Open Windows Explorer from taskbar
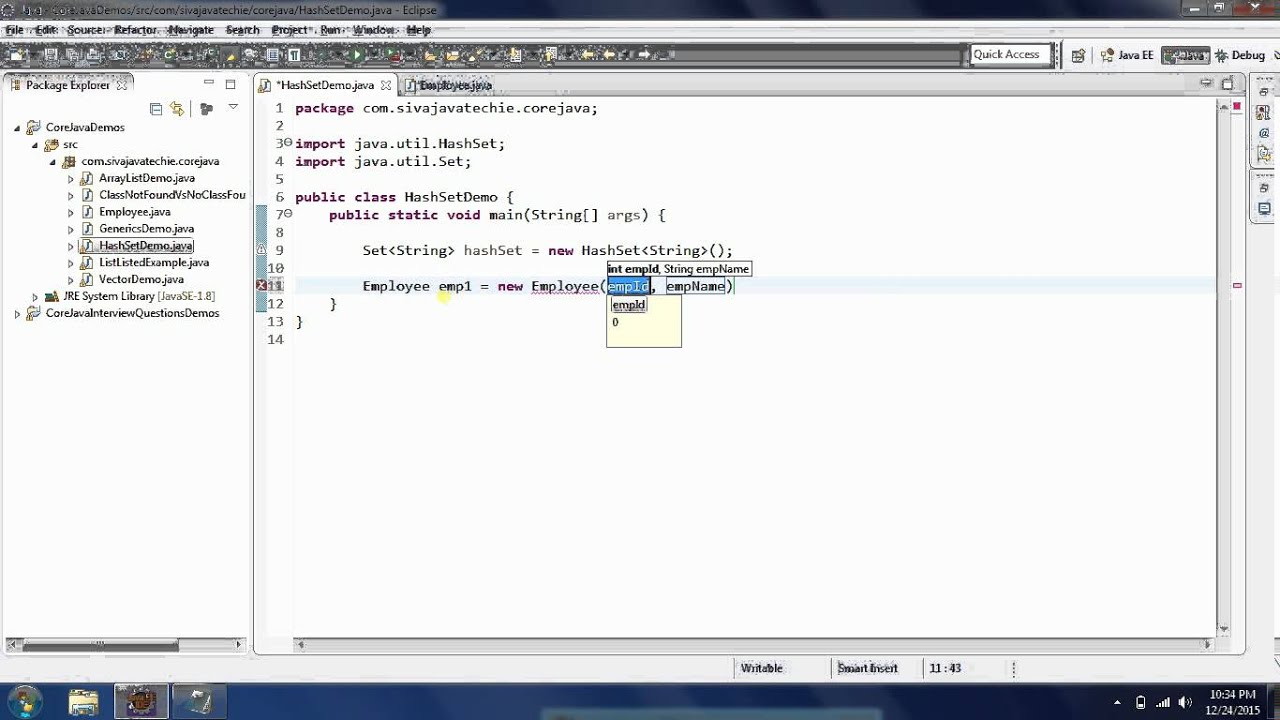Screen dimensions: 1280x720 pyautogui.click(x=84, y=701)
